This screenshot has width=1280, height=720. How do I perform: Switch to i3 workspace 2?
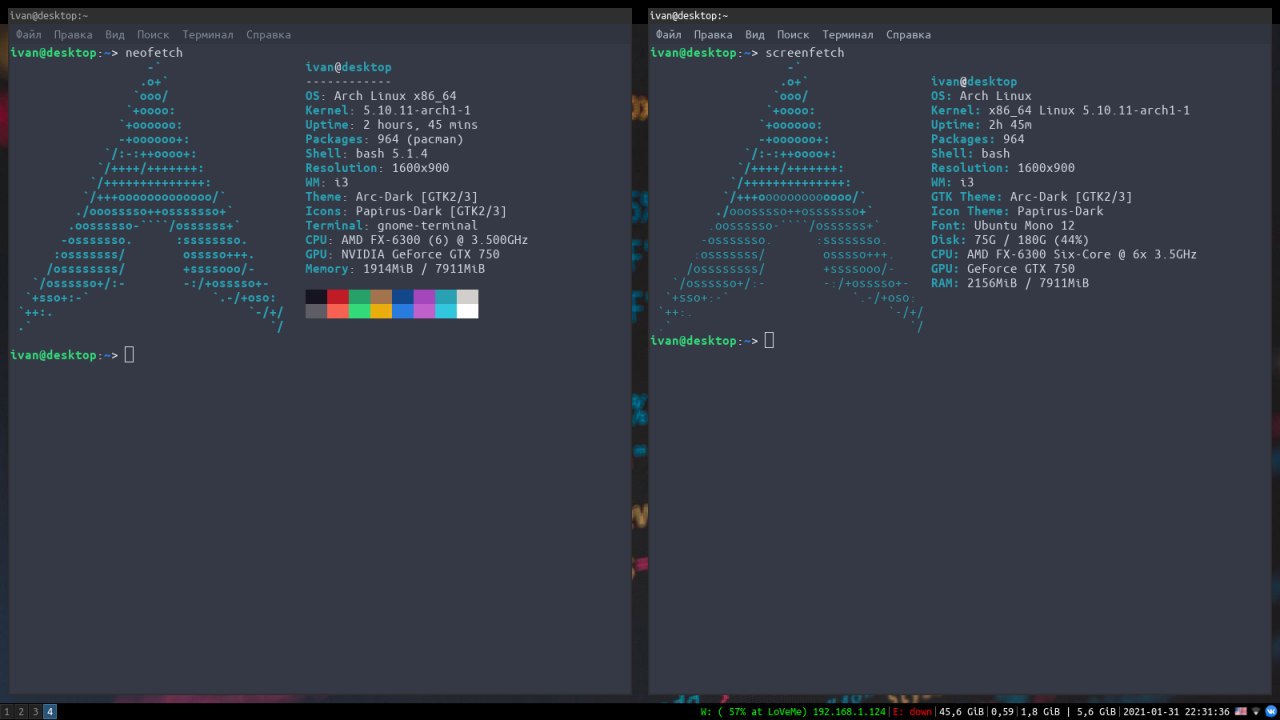pos(21,712)
